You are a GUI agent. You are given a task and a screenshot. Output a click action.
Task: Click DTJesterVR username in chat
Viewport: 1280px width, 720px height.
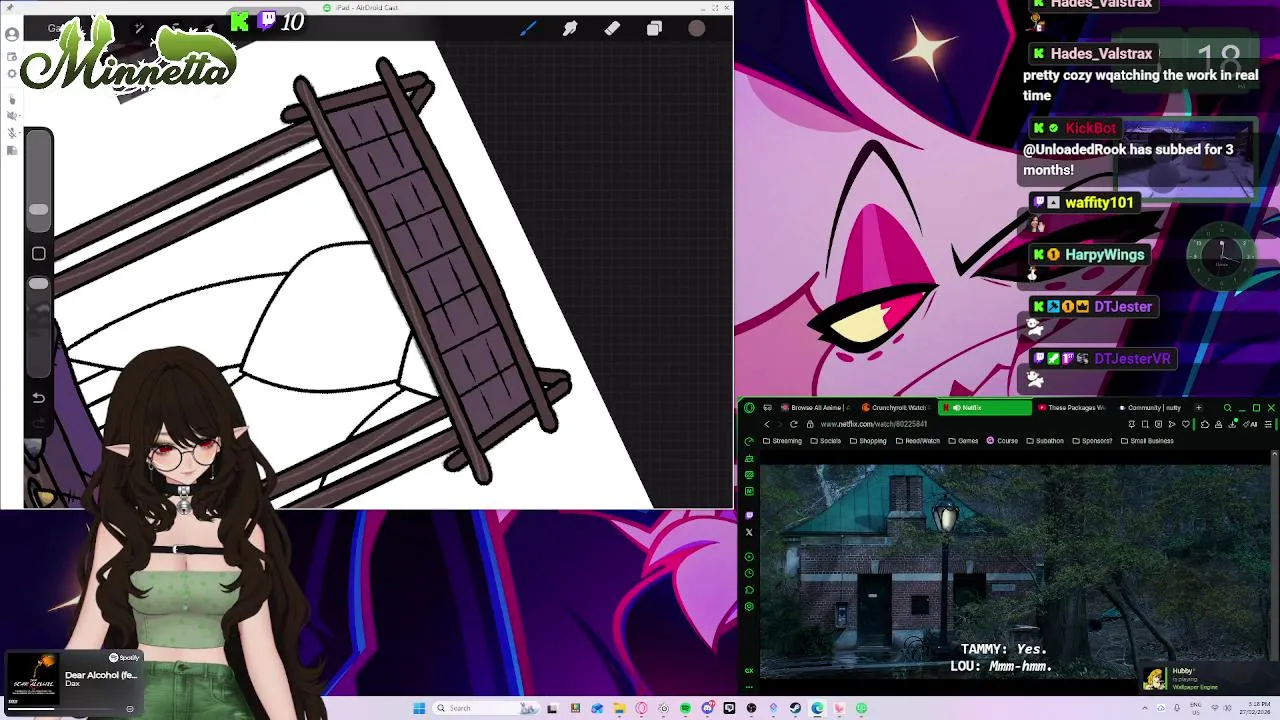pyautogui.click(x=1132, y=358)
